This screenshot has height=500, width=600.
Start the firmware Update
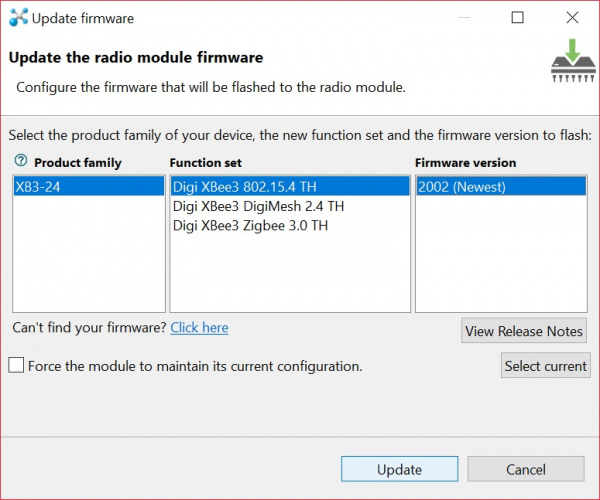coord(399,469)
